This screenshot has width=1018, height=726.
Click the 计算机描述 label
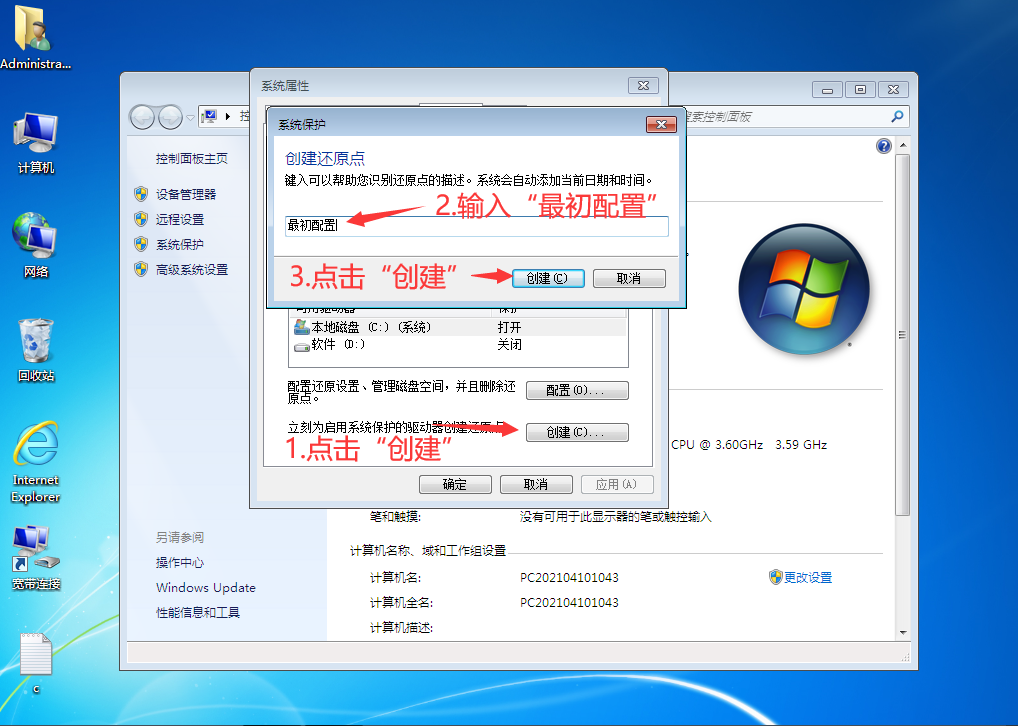401,628
